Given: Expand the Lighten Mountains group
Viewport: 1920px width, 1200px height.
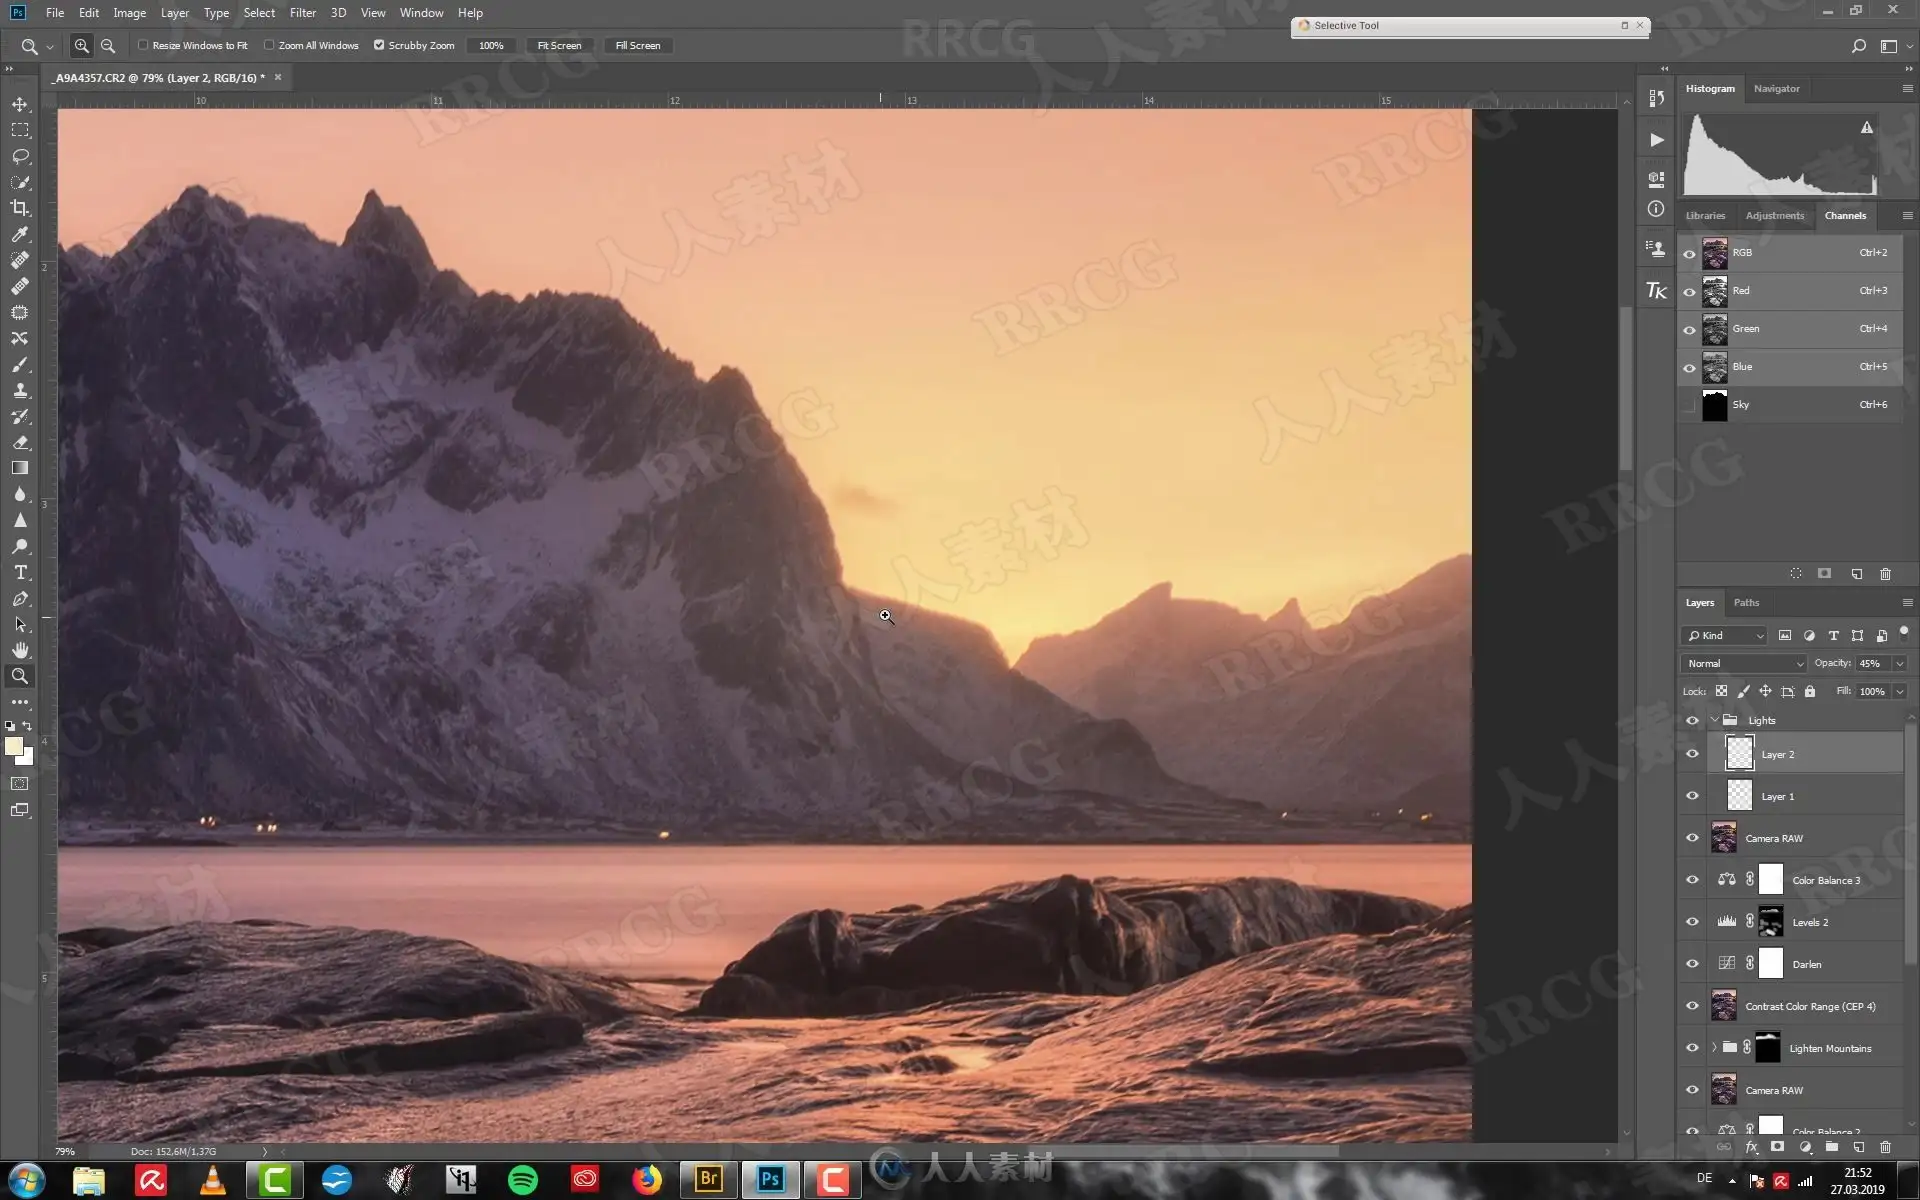Looking at the screenshot, I should (x=1714, y=1048).
